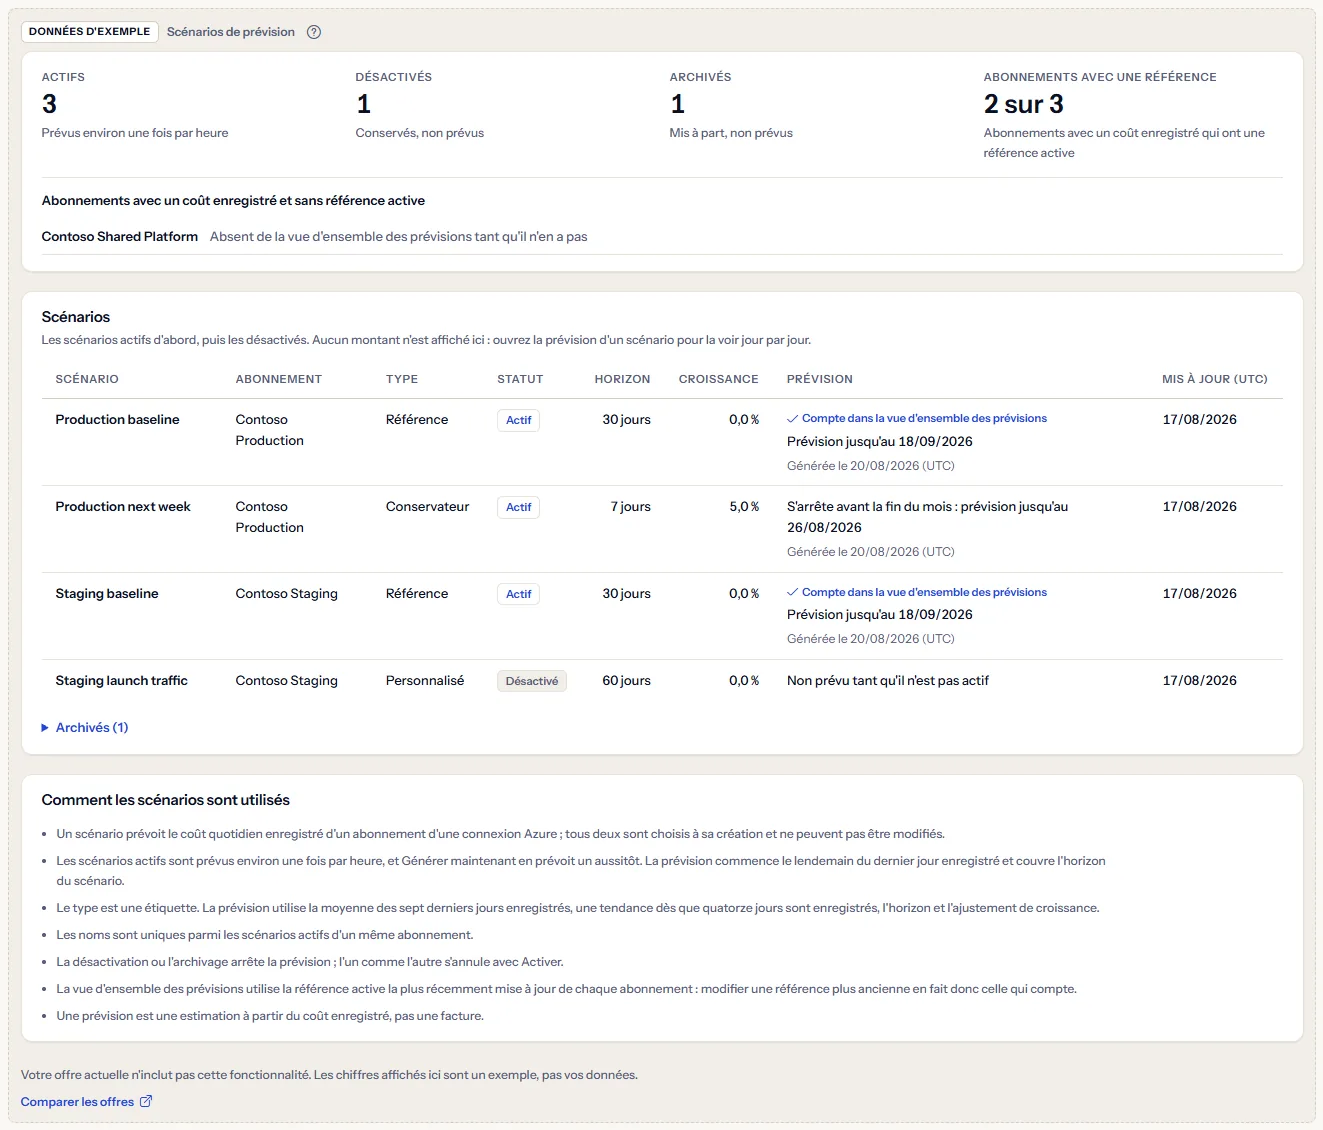Expand the Archivés (1) section

85,728
